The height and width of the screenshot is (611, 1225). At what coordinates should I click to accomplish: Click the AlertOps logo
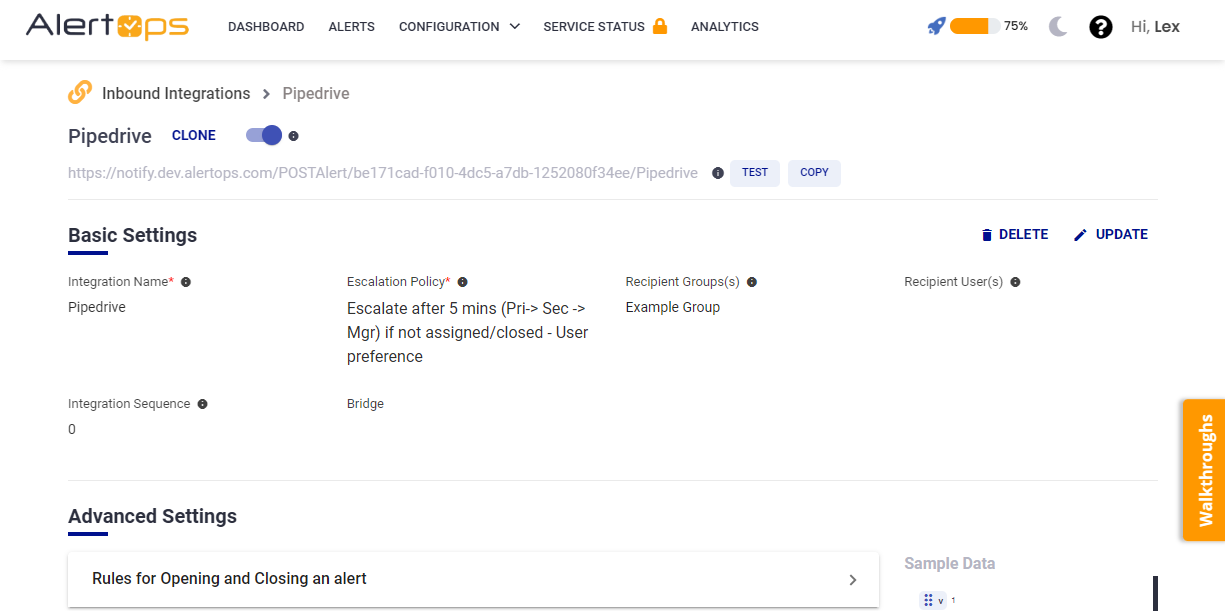click(107, 27)
